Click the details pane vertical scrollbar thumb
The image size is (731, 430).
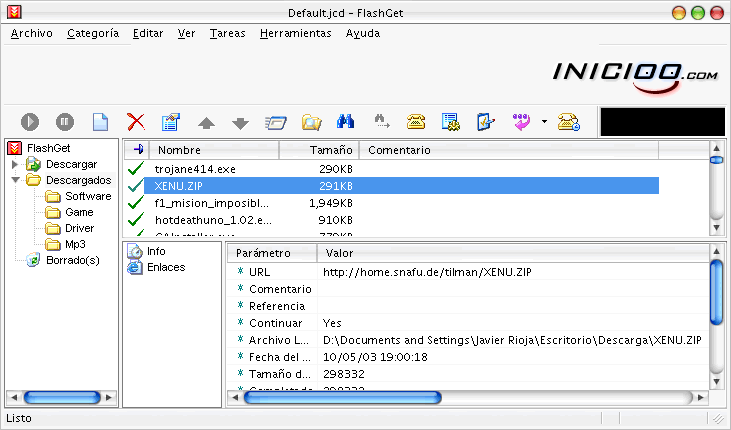click(716, 292)
